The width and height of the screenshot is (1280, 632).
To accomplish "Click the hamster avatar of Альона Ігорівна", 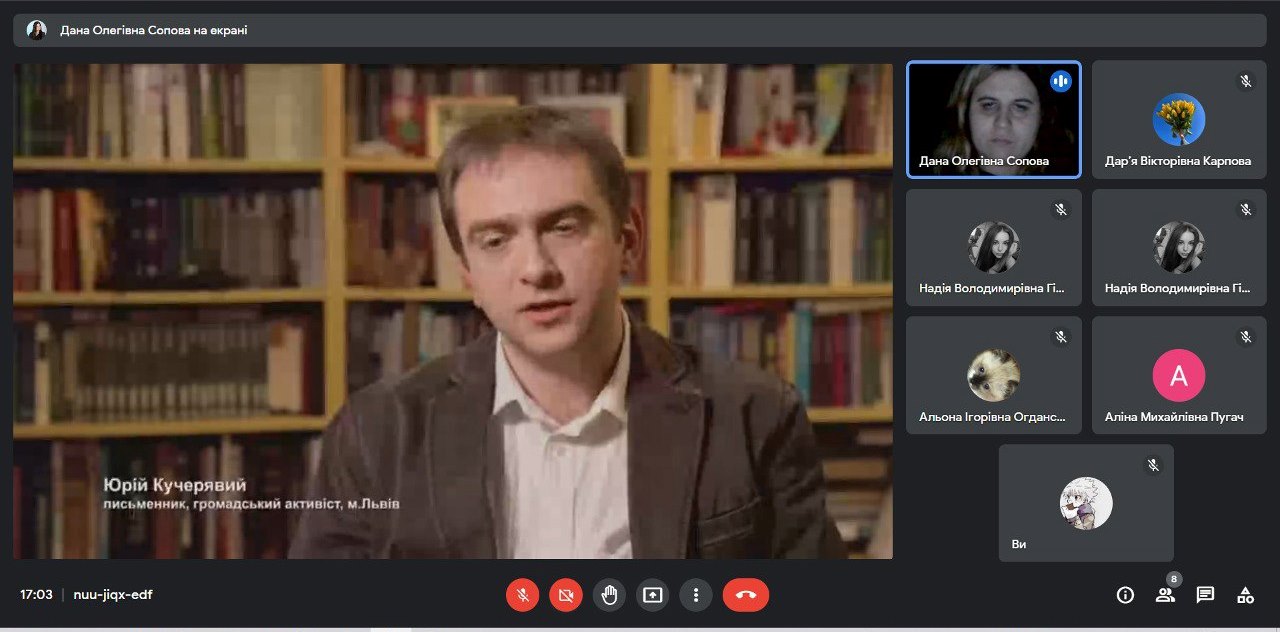I will click(994, 375).
